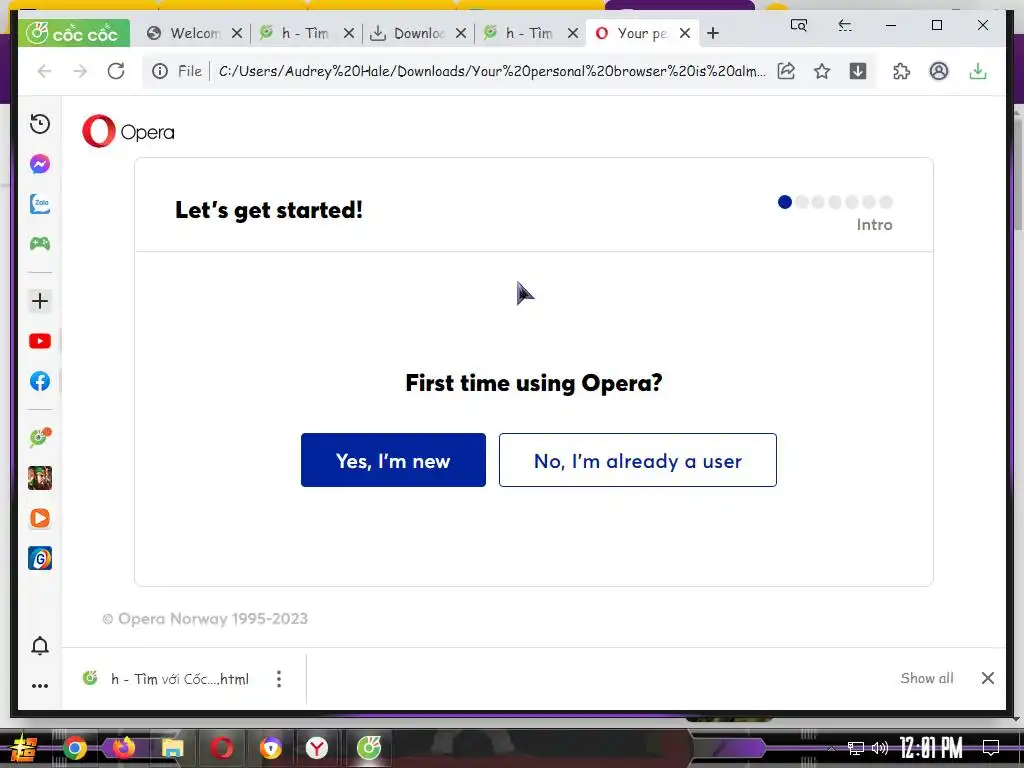Share this page via the share icon
The width and height of the screenshot is (1024, 768).
786,71
